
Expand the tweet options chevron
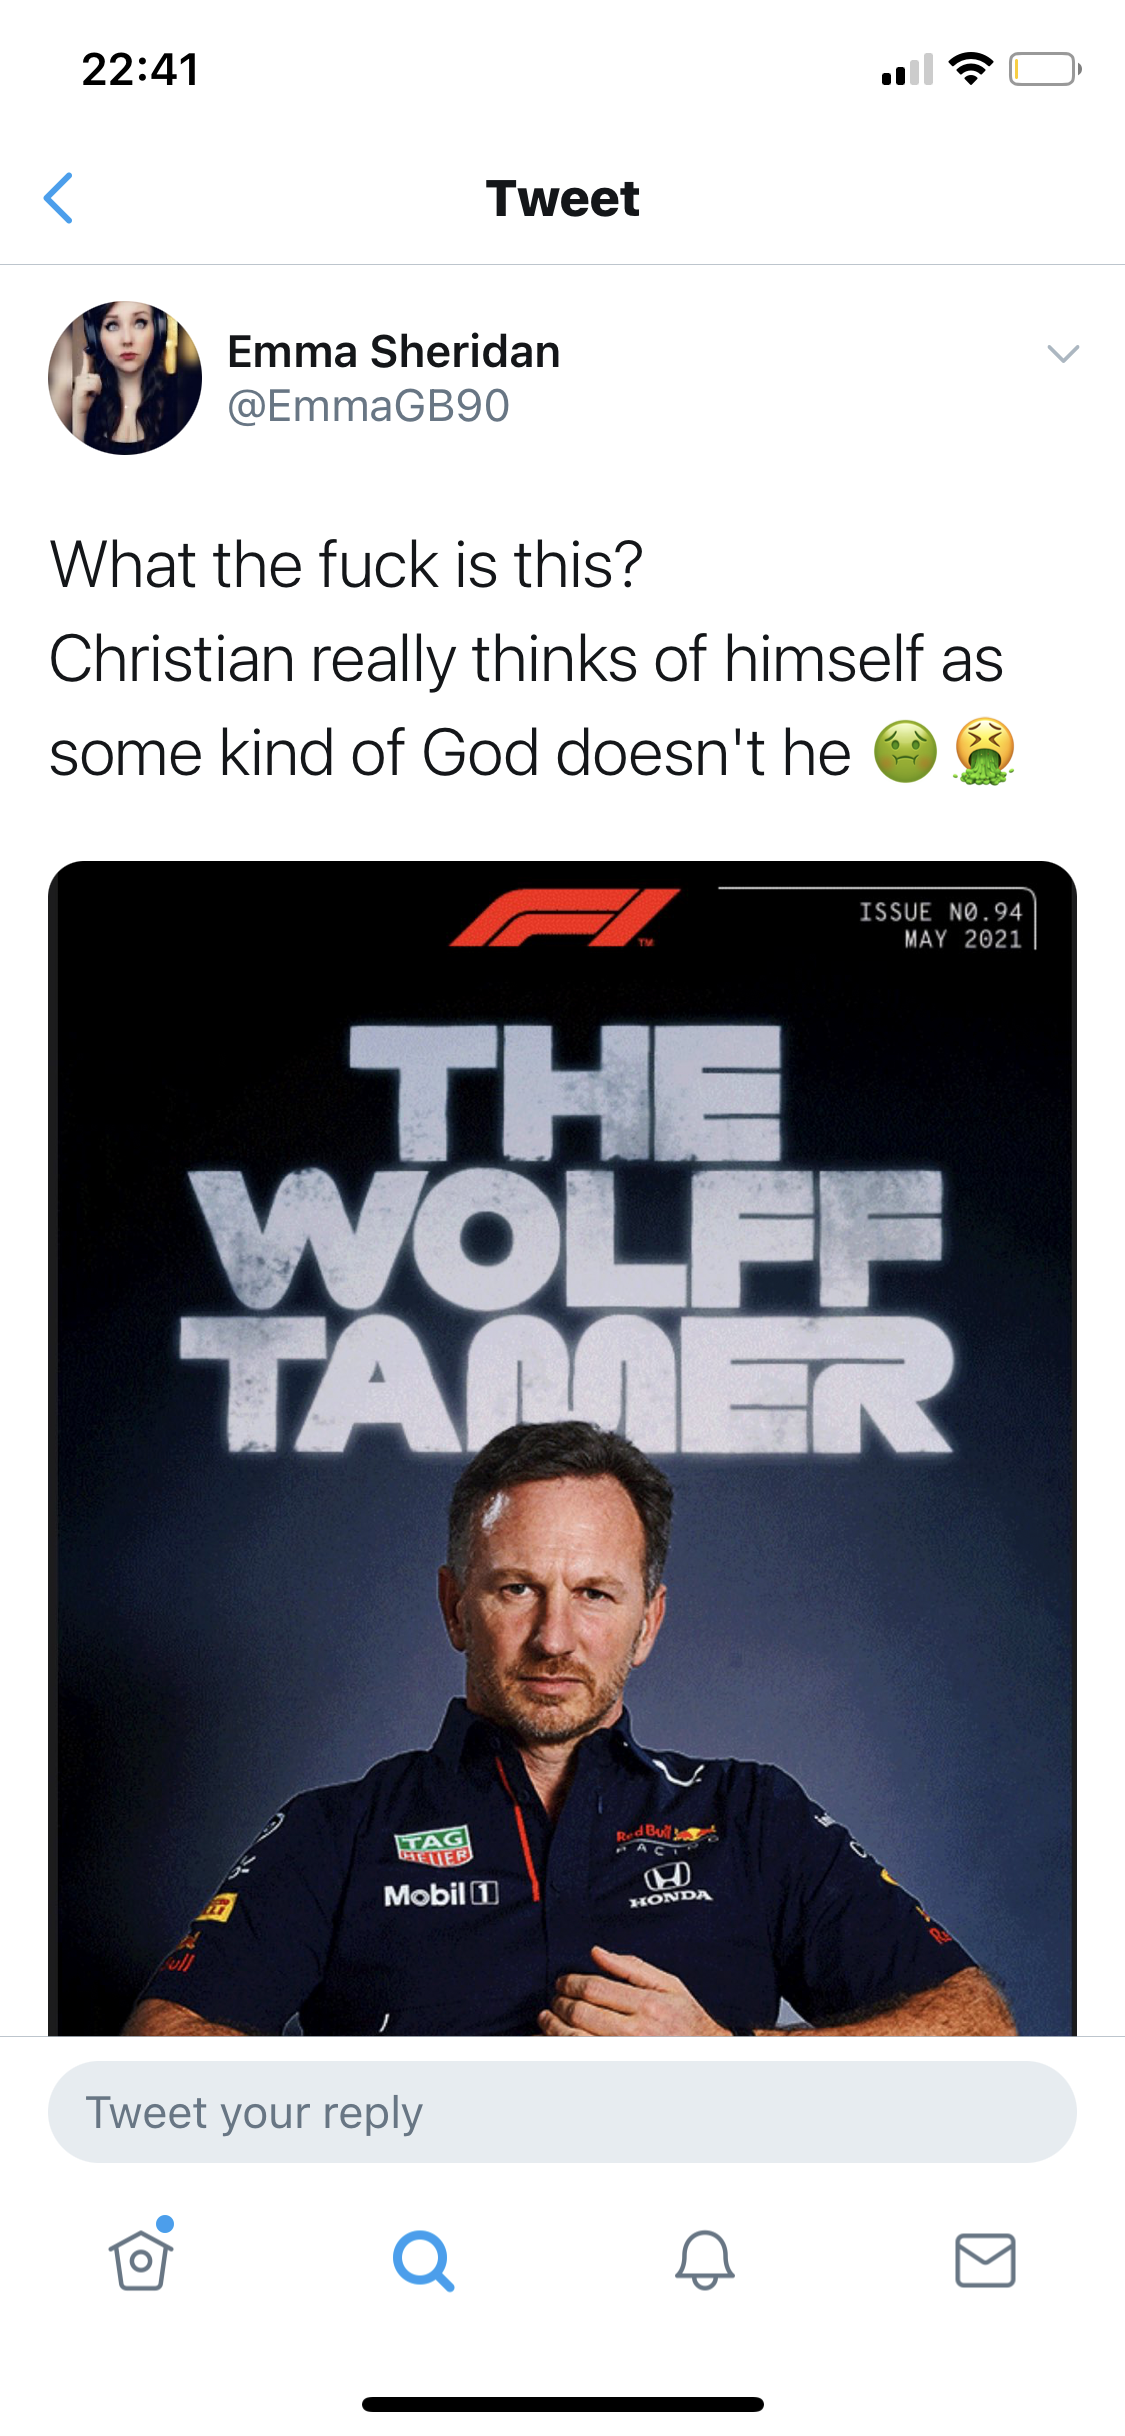1063,353
